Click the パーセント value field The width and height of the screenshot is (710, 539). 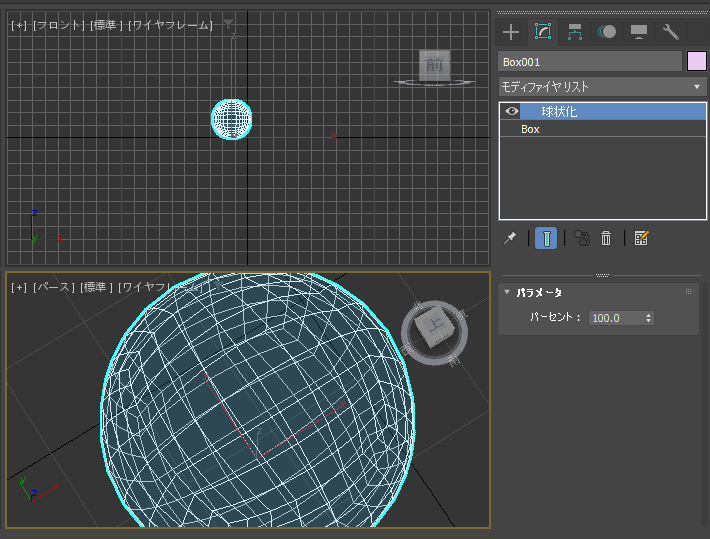click(x=616, y=318)
